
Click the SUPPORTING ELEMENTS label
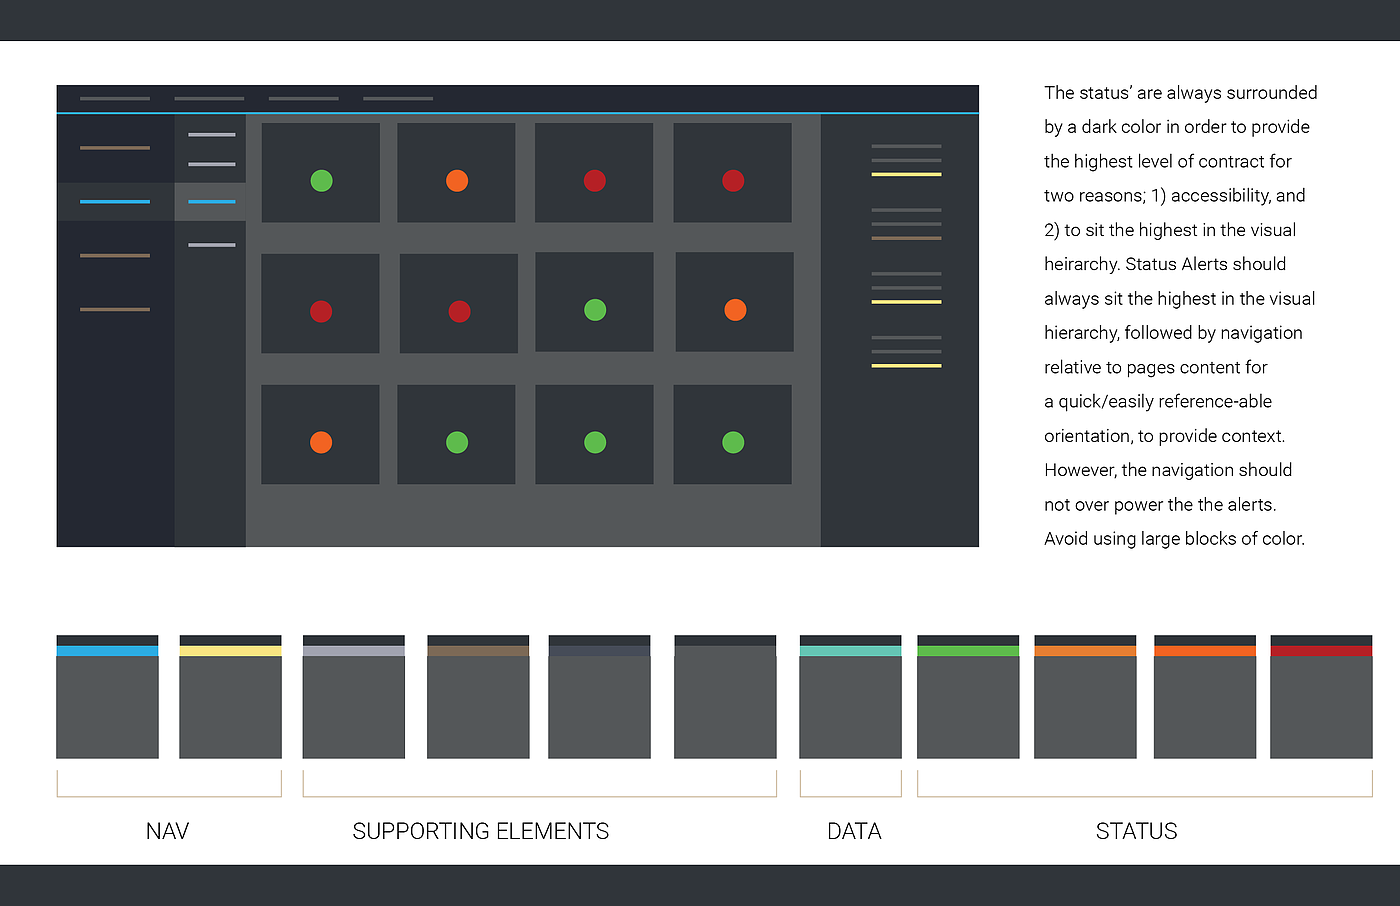click(481, 831)
